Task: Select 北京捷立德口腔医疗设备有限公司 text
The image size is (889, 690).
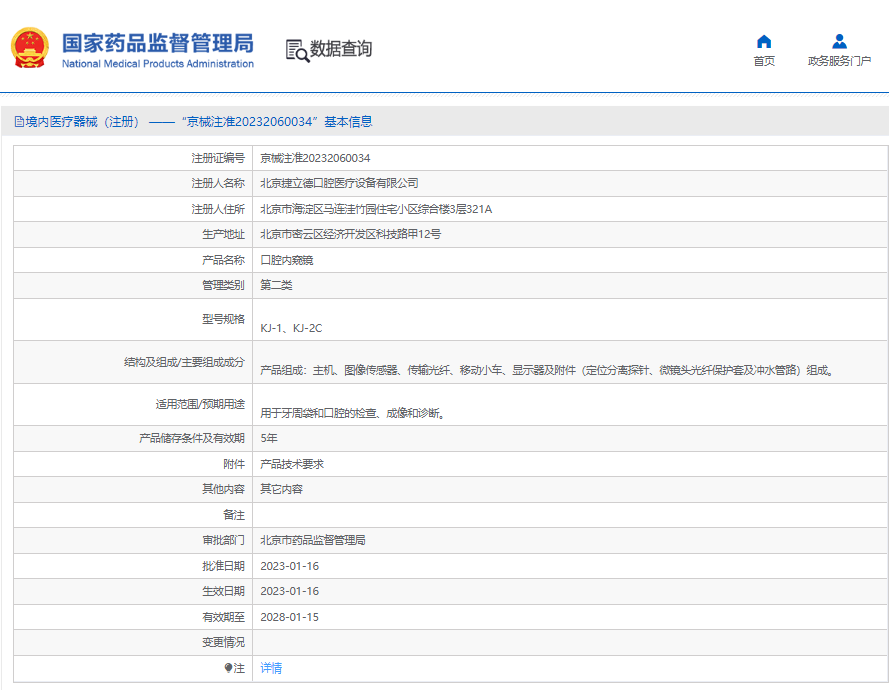Action: click(x=339, y=183)
